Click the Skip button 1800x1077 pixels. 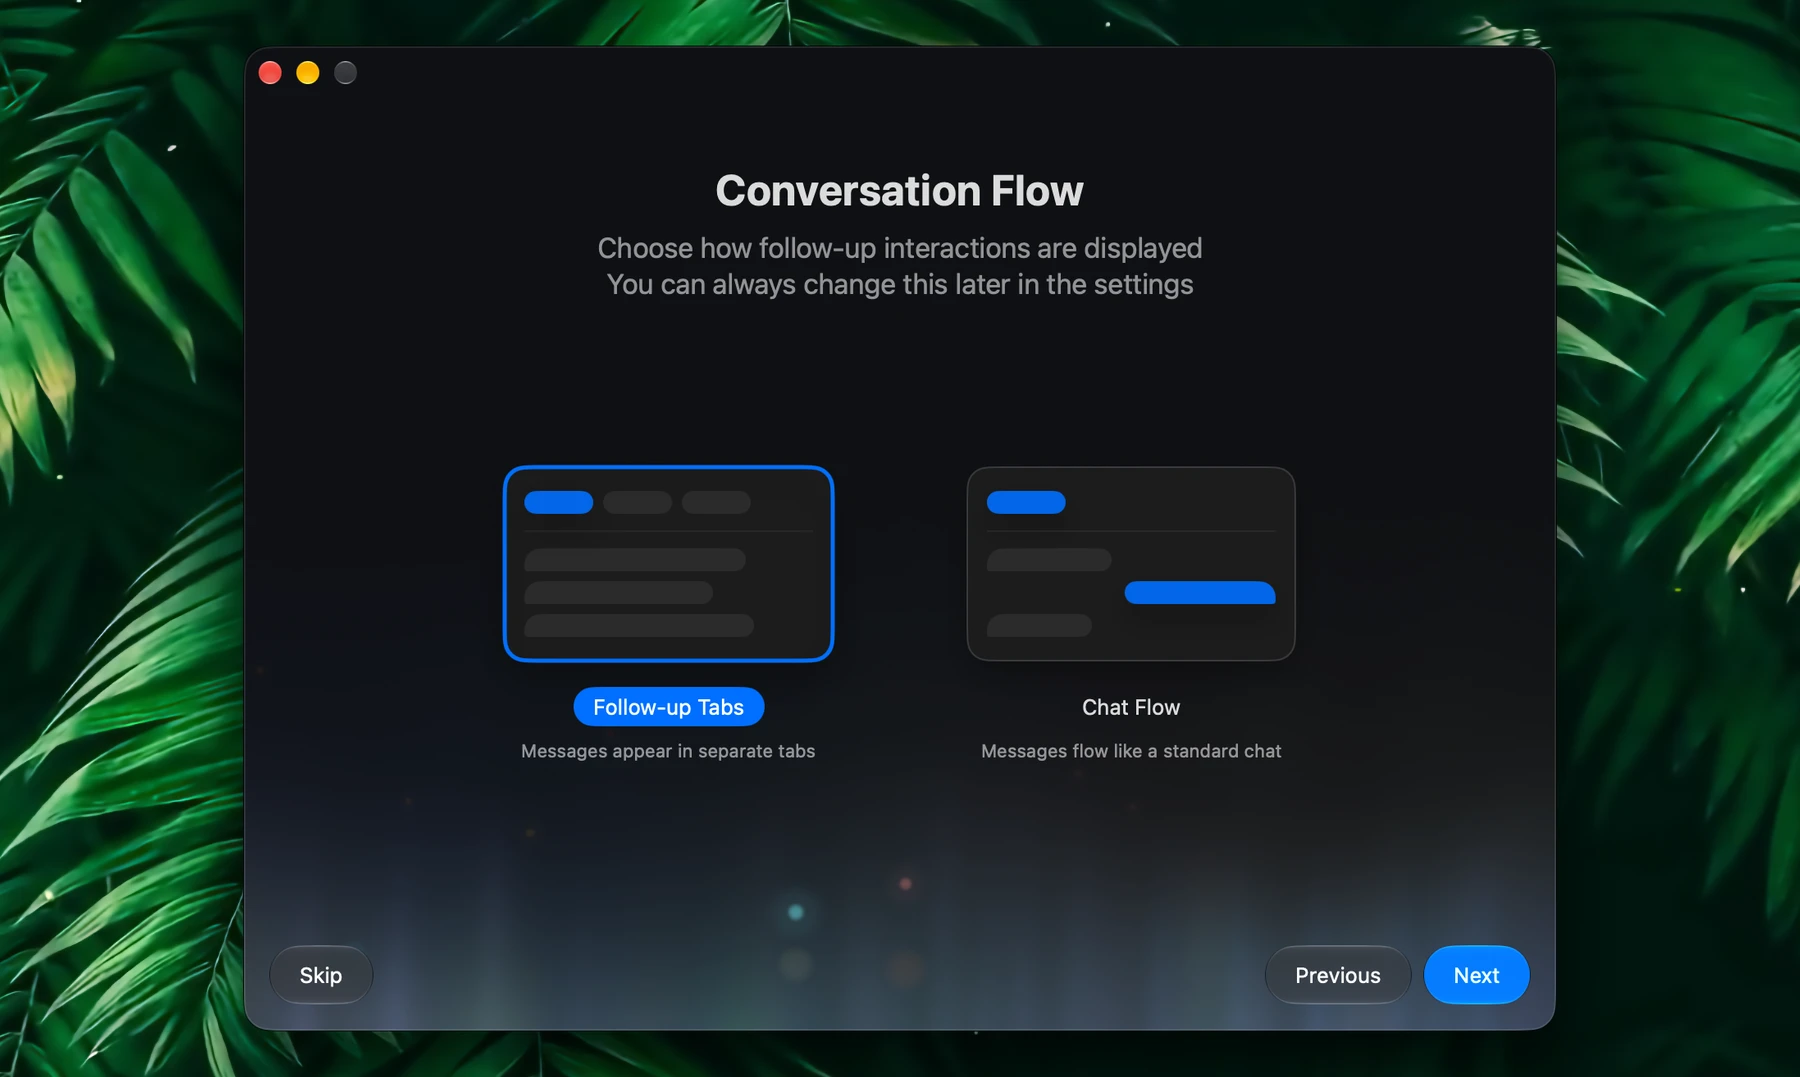coord(321,975)
